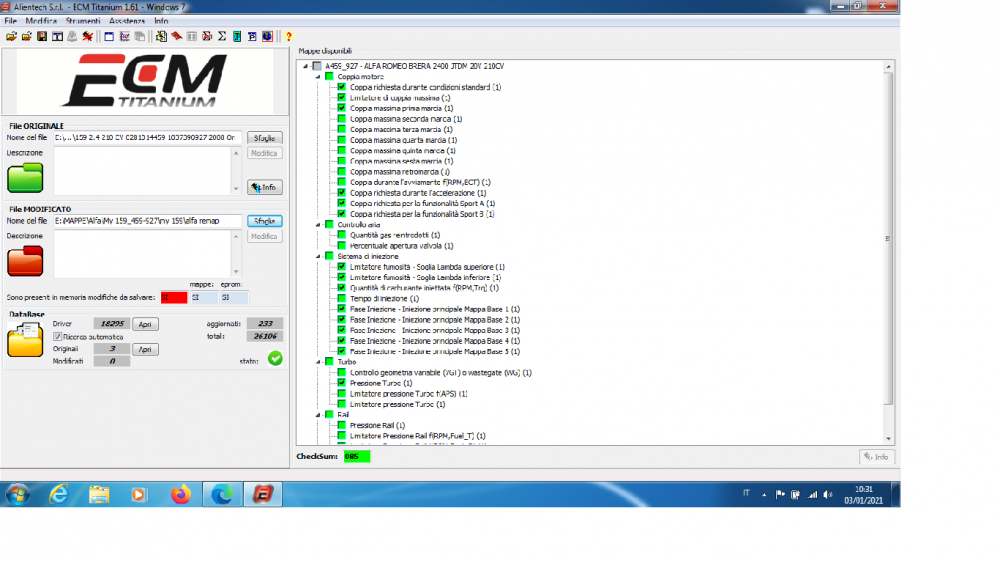Screen dimensions: 1000x563
Task: Click the red X delete toolbar icon
Action: (88, 36)
